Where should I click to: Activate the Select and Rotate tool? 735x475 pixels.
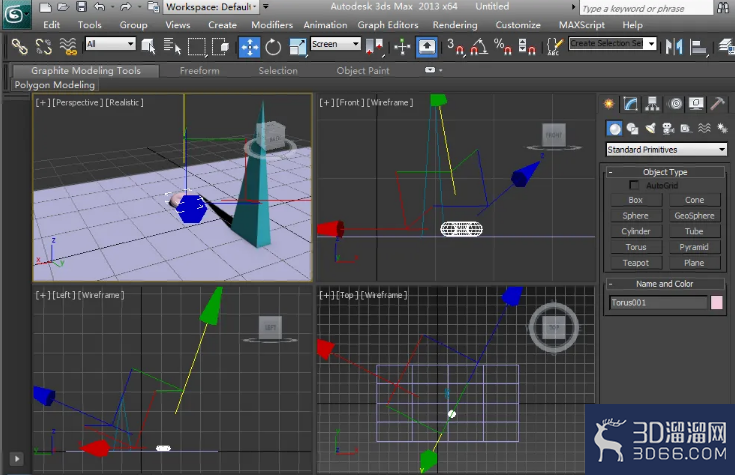point(273,47)
